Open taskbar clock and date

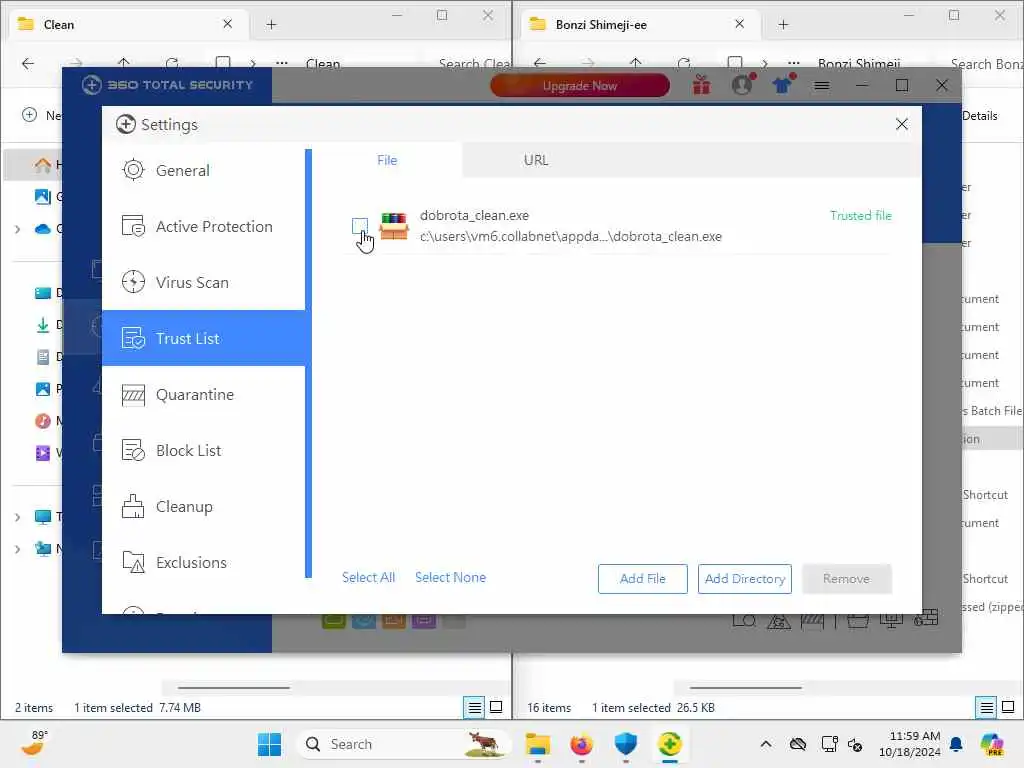coord(909,744)
